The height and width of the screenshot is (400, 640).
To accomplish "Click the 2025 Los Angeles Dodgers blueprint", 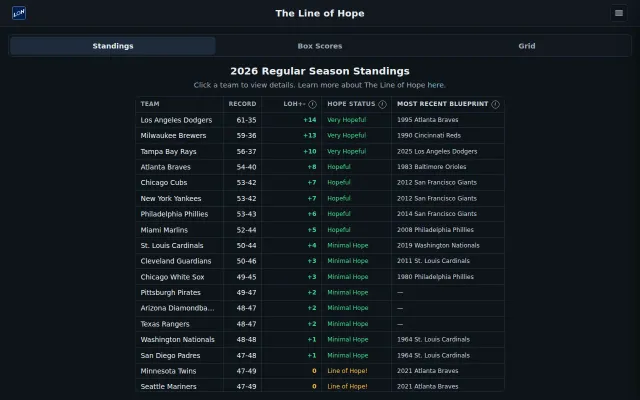I will [437, 151].
